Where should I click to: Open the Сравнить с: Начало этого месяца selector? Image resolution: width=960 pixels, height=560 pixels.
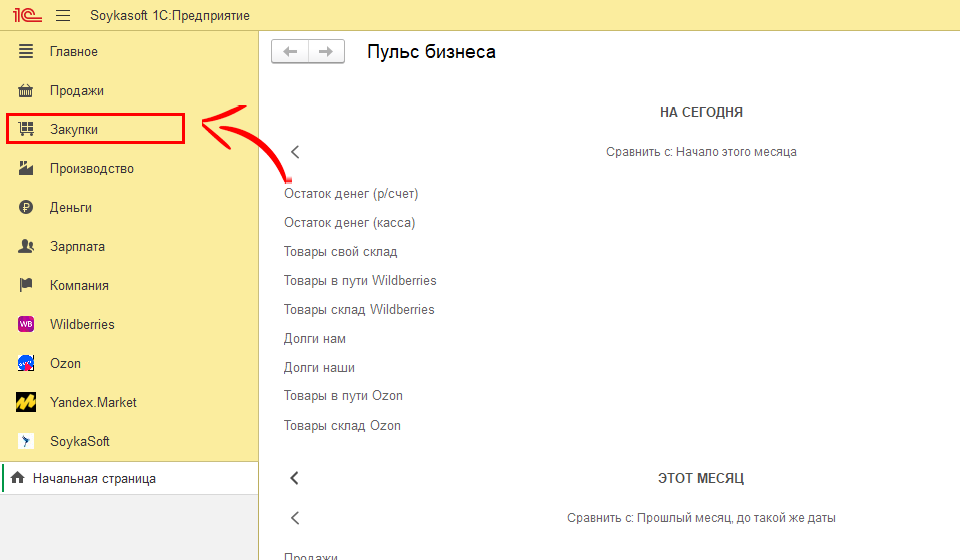[x=700, y=152]
